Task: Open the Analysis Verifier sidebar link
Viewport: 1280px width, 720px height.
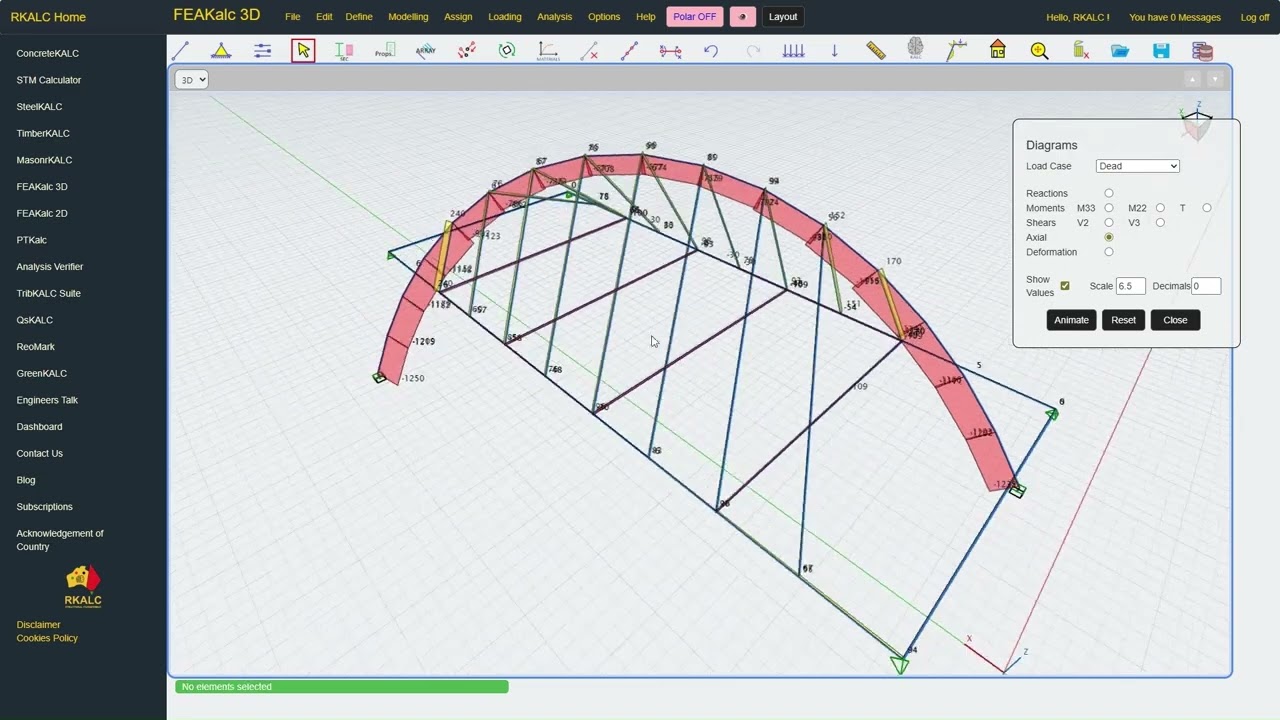Action: [x=50, y=267]
